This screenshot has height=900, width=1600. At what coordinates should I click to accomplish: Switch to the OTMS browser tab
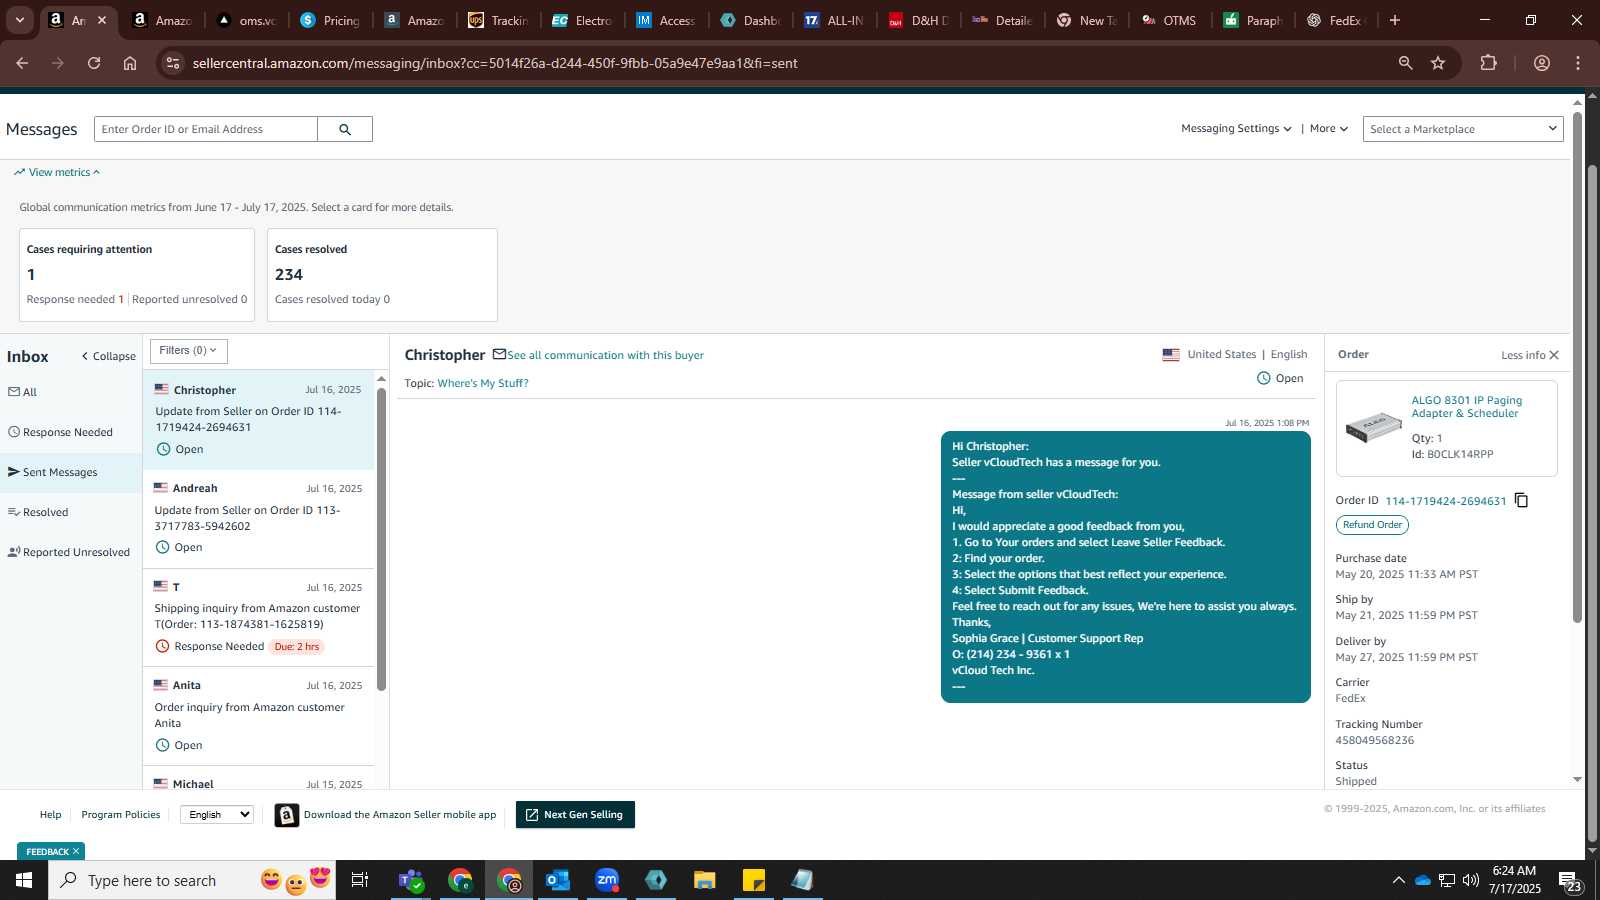coord(1169,20)
